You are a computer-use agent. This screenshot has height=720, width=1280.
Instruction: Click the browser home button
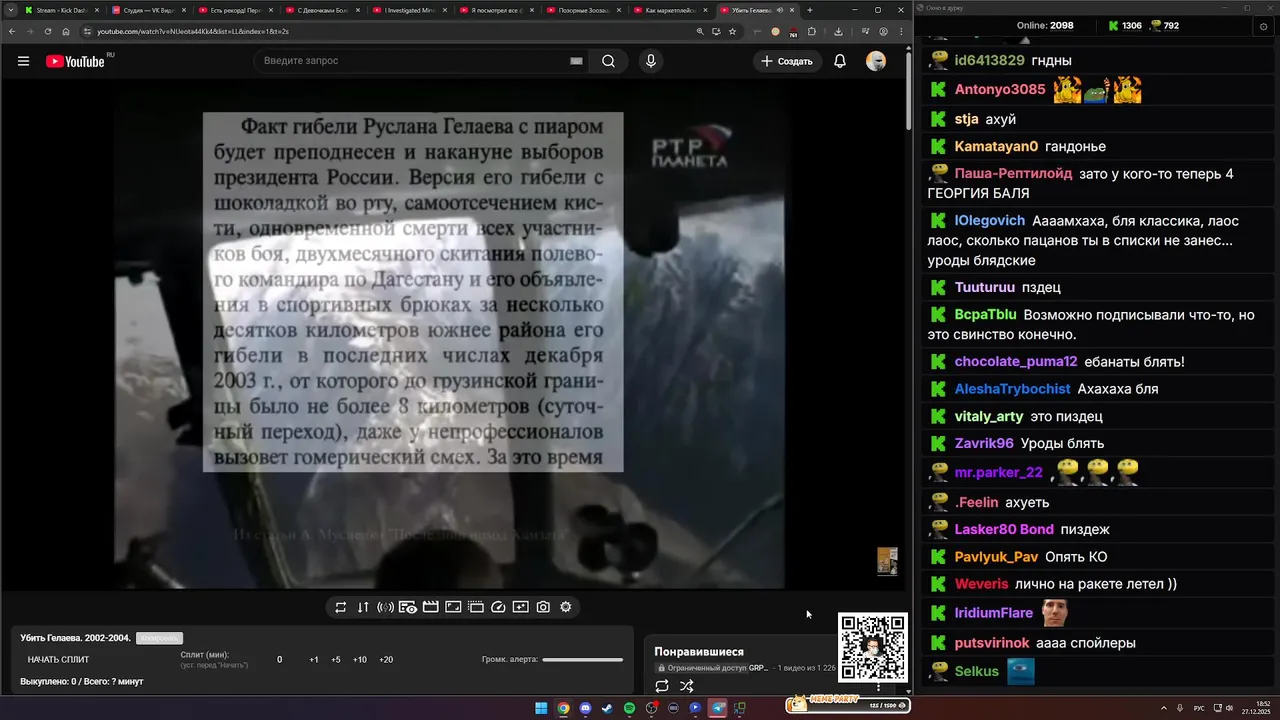point(66,31)
